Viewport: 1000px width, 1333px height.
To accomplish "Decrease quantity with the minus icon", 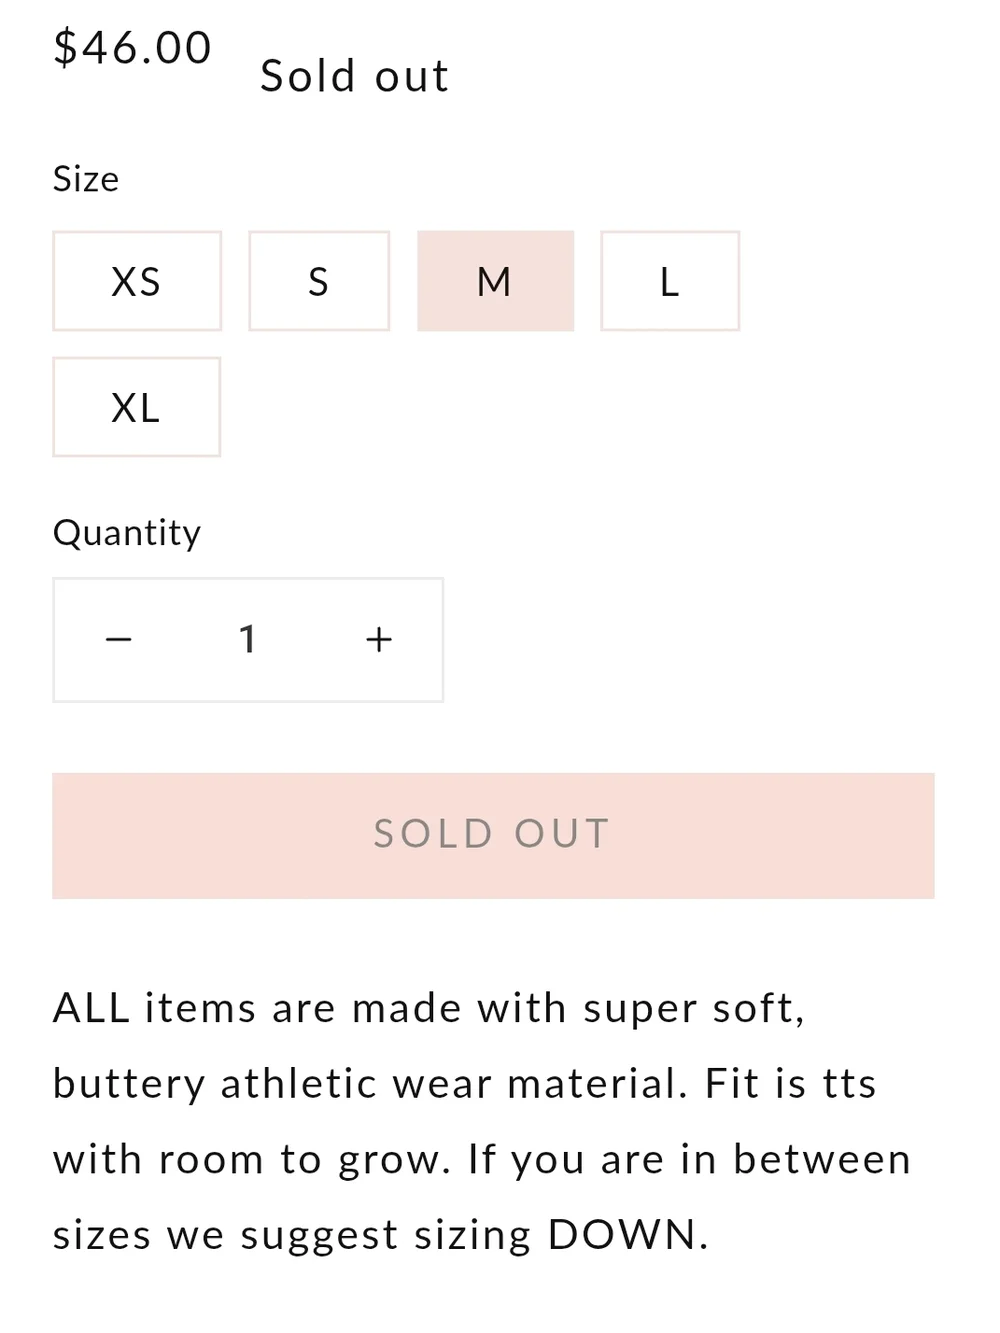I will (x=119, y=640).
